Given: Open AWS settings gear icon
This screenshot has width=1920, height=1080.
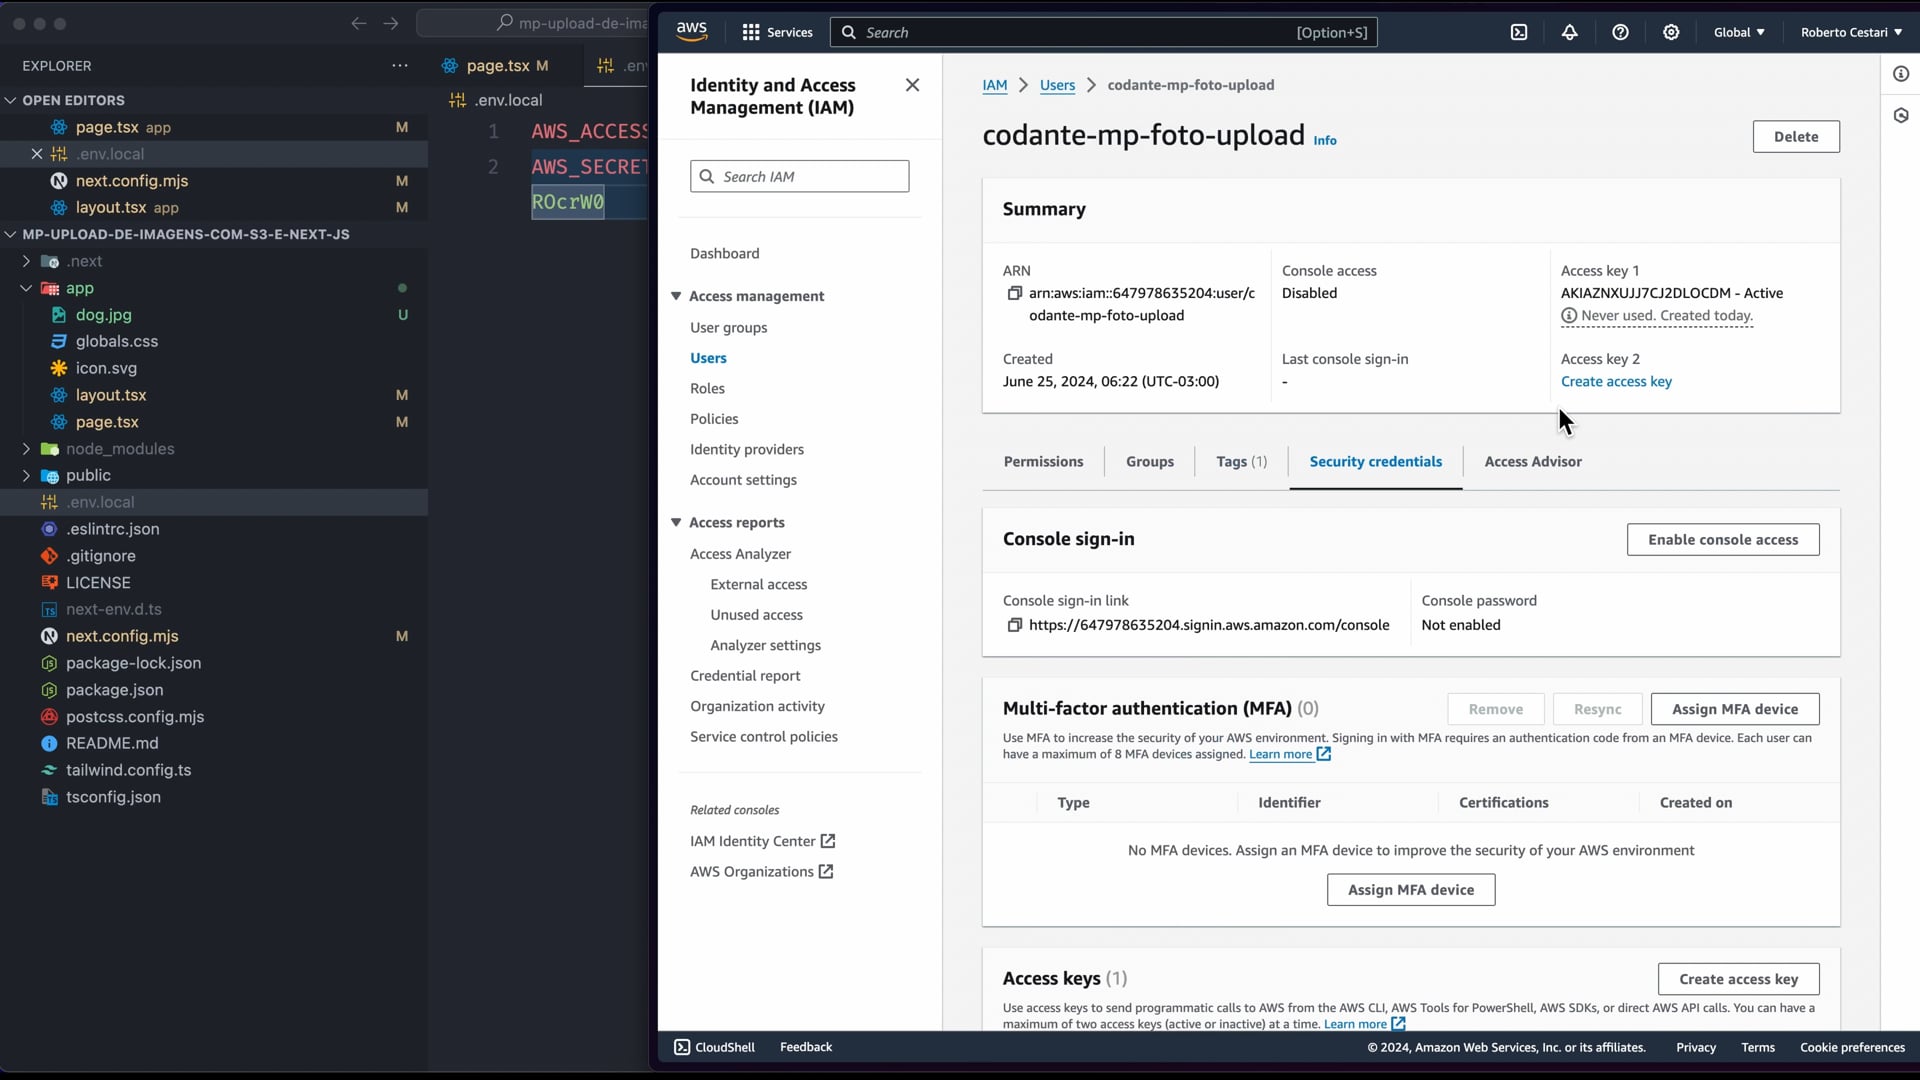Looking at the screenshot, I should point(1671,32).
